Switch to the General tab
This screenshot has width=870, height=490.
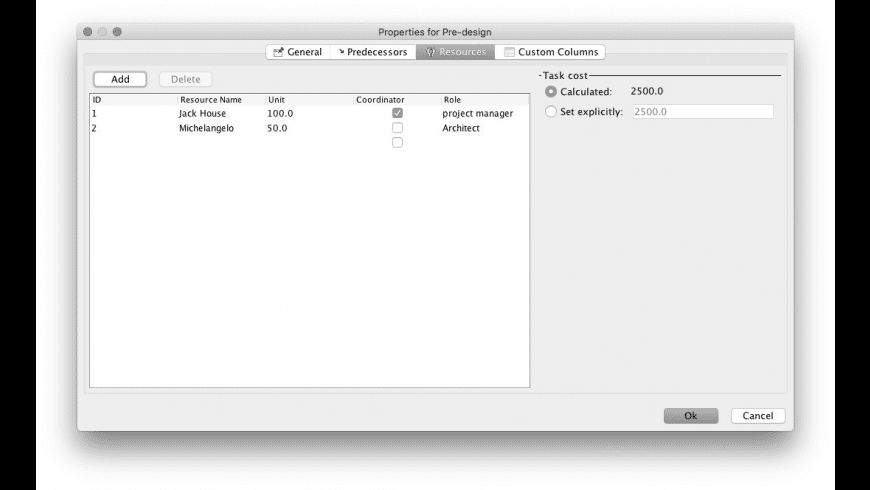(298, 52)
